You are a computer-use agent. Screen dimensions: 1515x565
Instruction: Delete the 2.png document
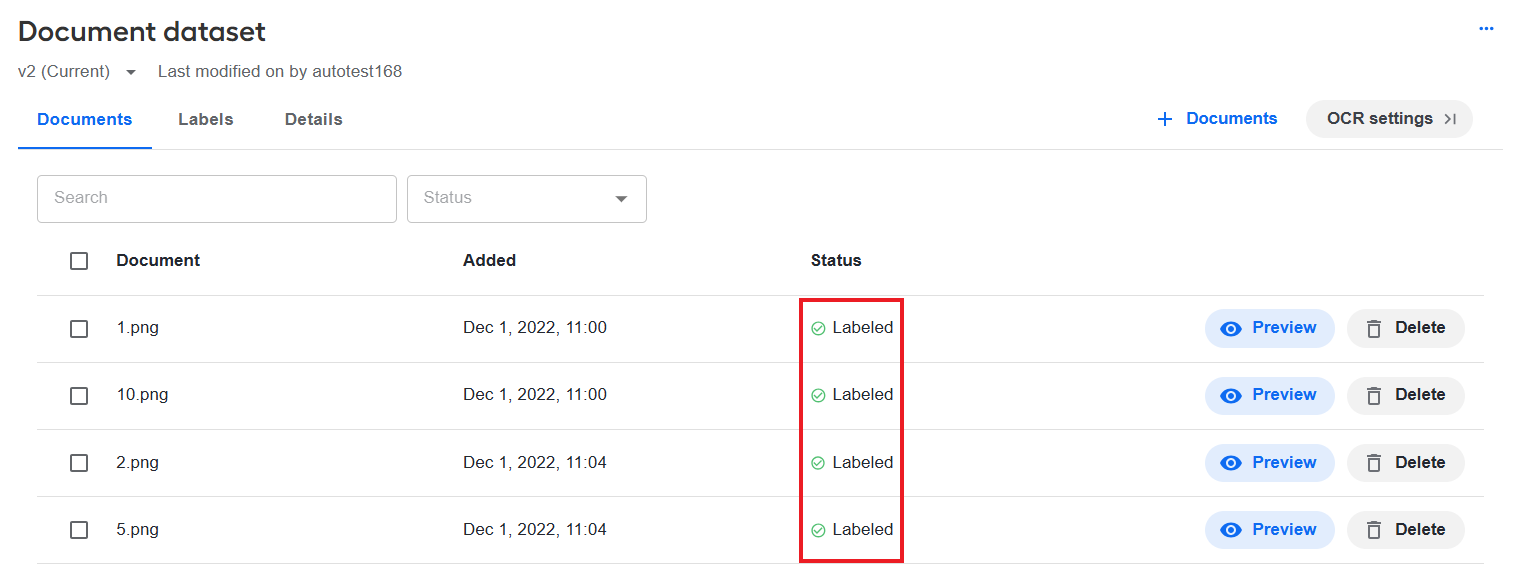pyautogui.click(x=1405, y=463)
